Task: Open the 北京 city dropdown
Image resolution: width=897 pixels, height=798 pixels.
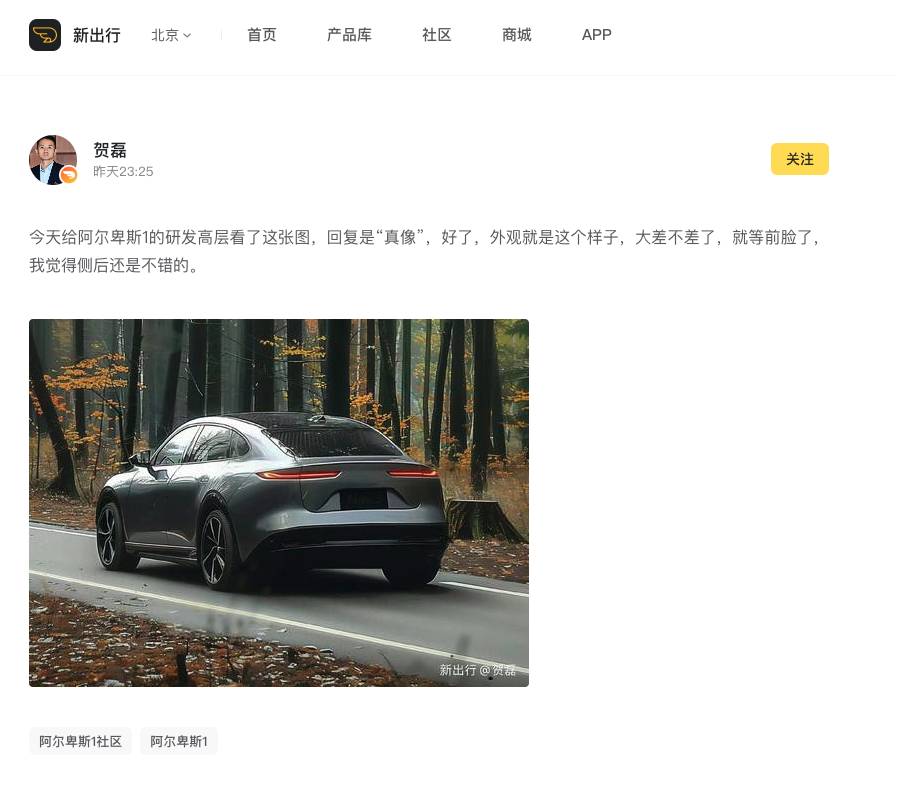Action: 171,35
